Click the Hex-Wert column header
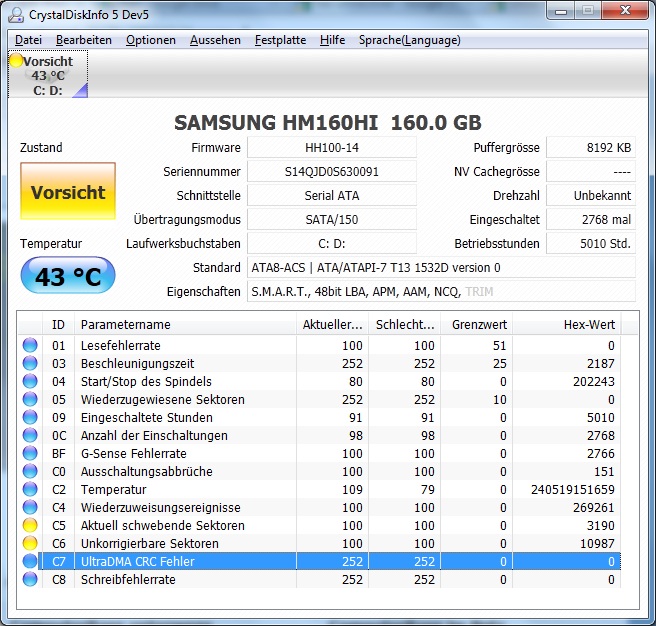The width and height of the screenshot is (656, 626). (567, 324)
